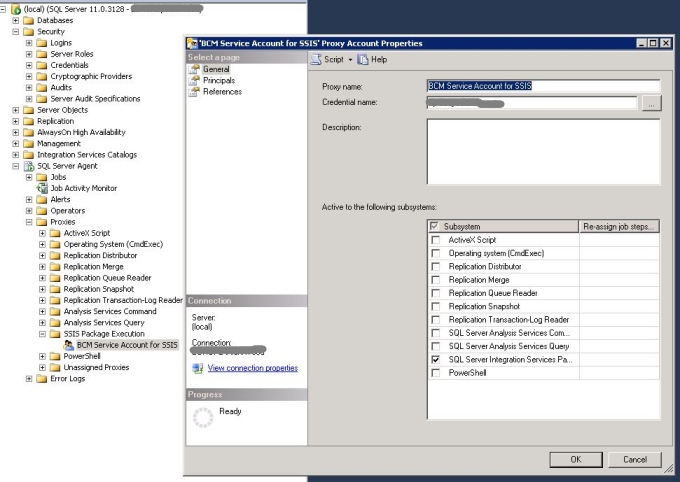Click the Jobs folder icon
The width and height of the screenshot is (680, 482).
(42, 177)
